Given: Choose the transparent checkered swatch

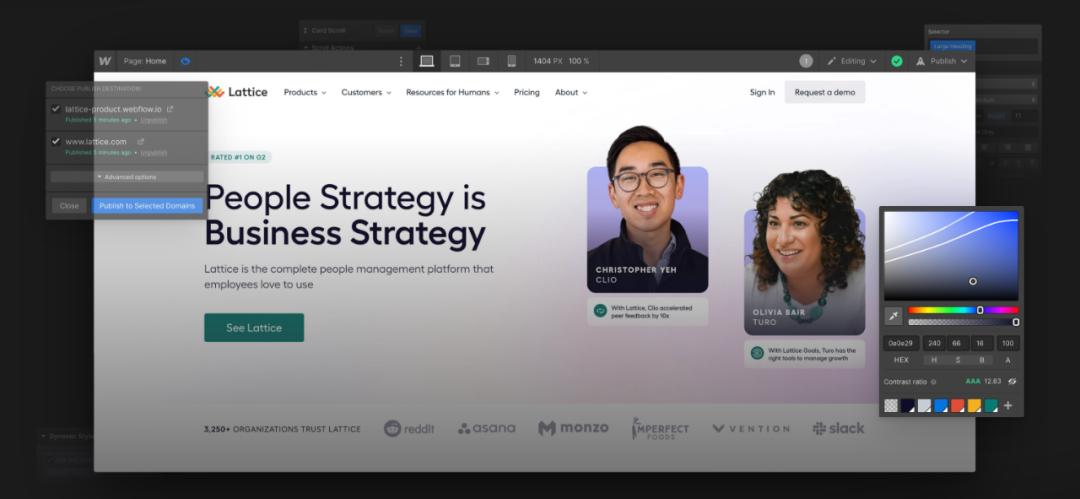Looking at the screenshot, I should [x=891, y=405].
